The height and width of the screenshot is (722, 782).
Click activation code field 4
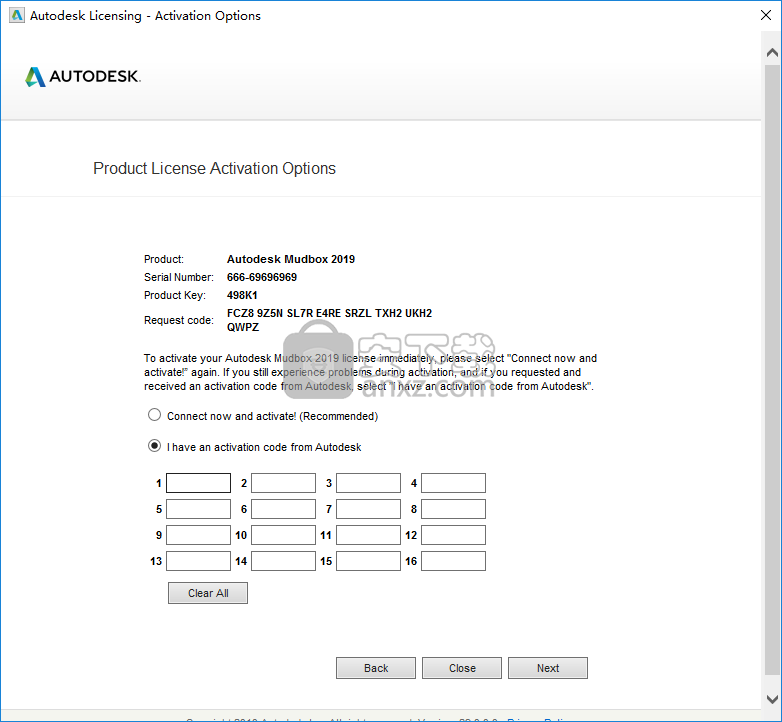453,483
